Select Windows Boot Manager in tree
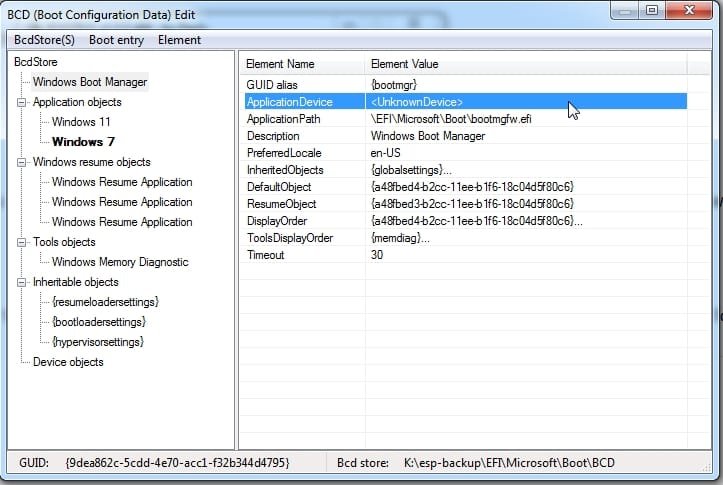723x485 pixels. pos(90,82)
